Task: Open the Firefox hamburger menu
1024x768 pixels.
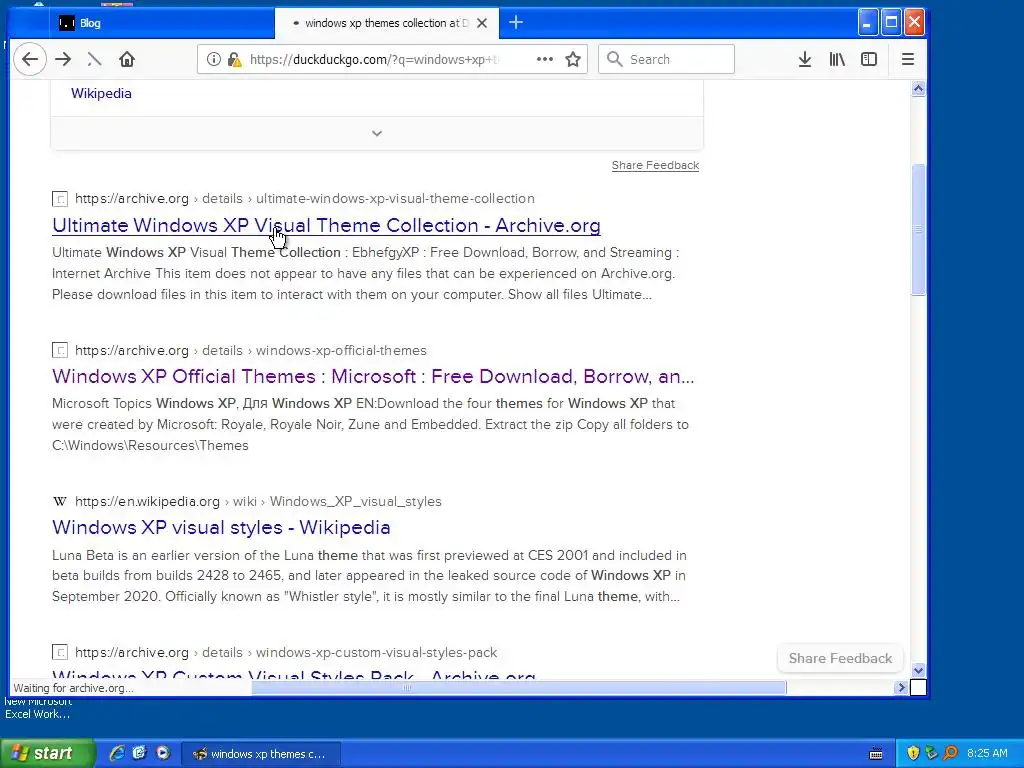Action: click(x=908, y=59)
